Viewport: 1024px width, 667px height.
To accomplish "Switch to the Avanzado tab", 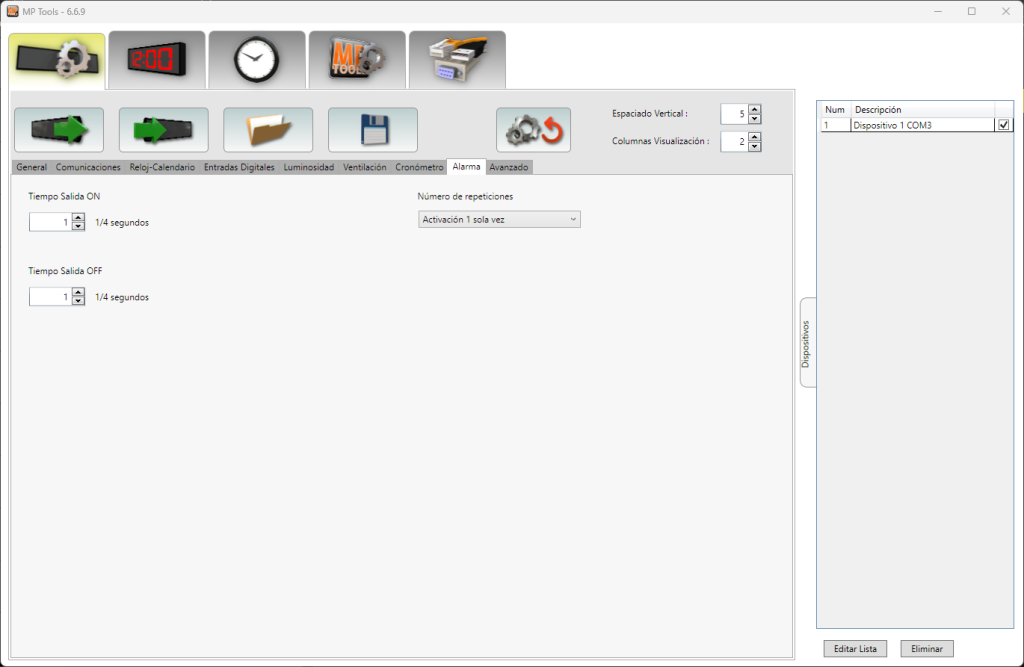I will tap(509, 167).
